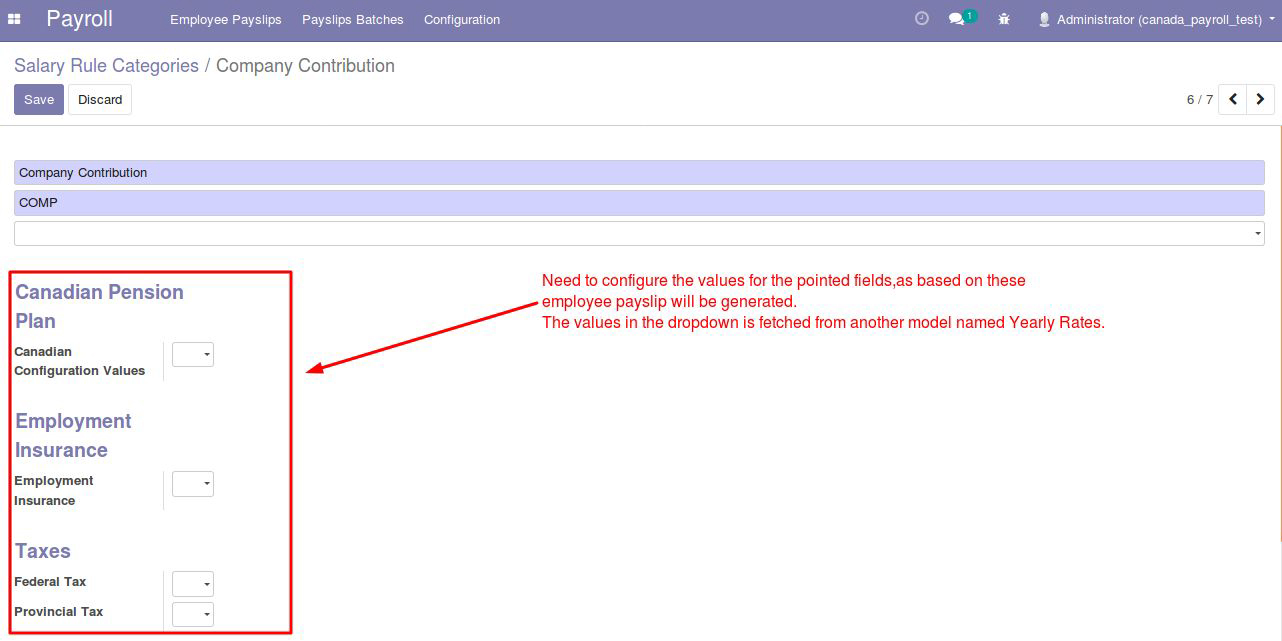Edit the COMP code field

(x=639, y=203)
